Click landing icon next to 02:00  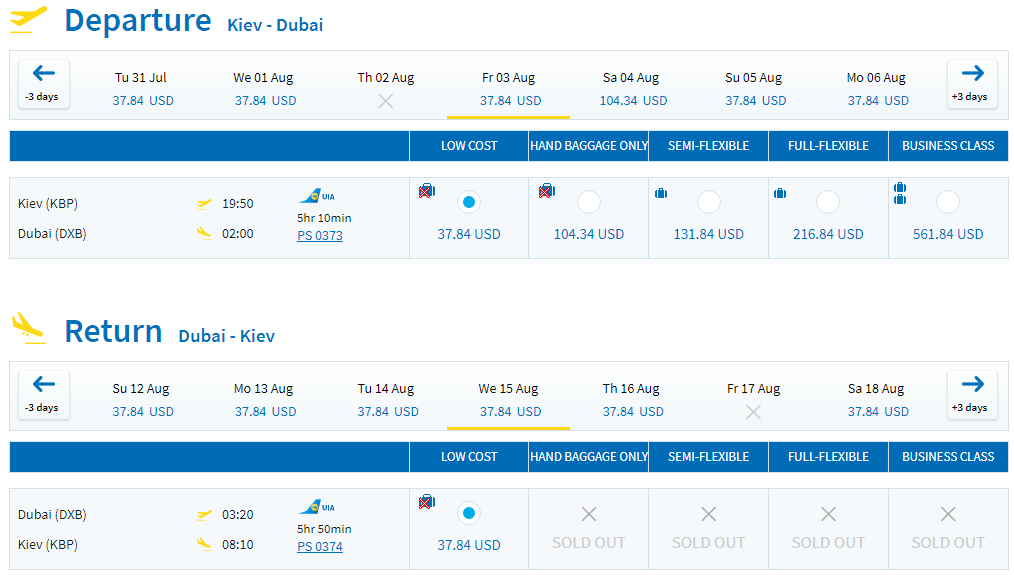tap(204, 233)
